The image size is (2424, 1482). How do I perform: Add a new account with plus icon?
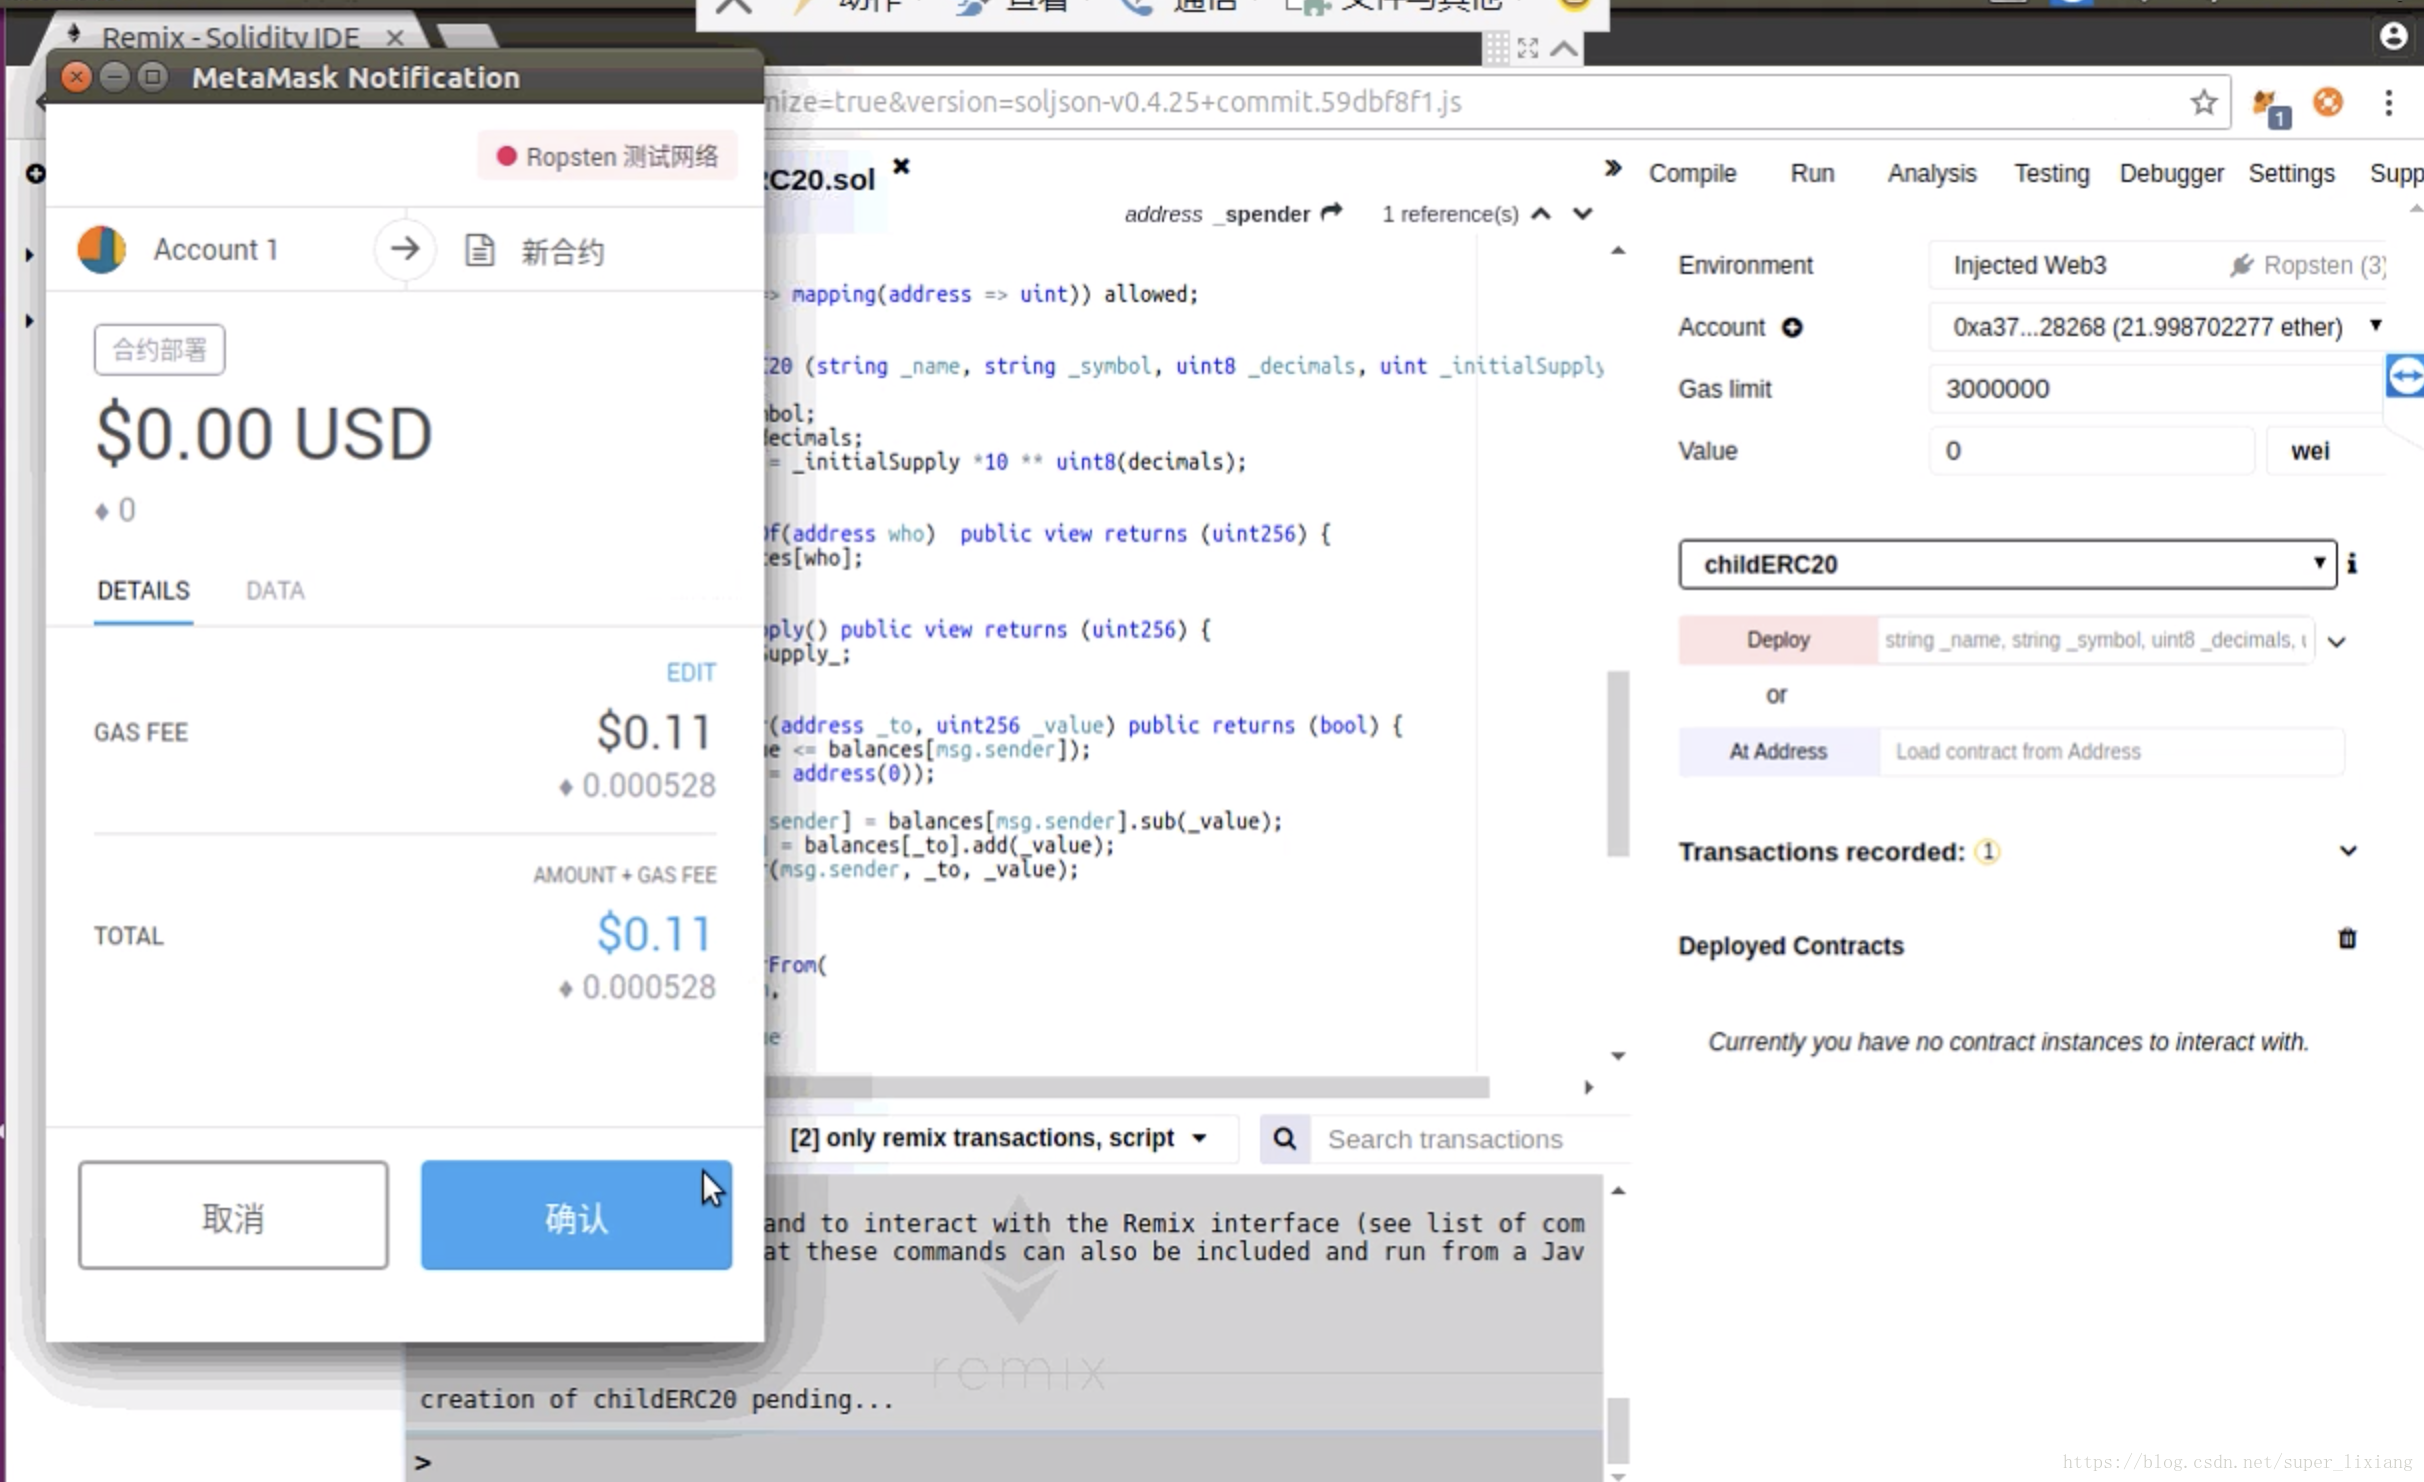tap(1792, 327)
